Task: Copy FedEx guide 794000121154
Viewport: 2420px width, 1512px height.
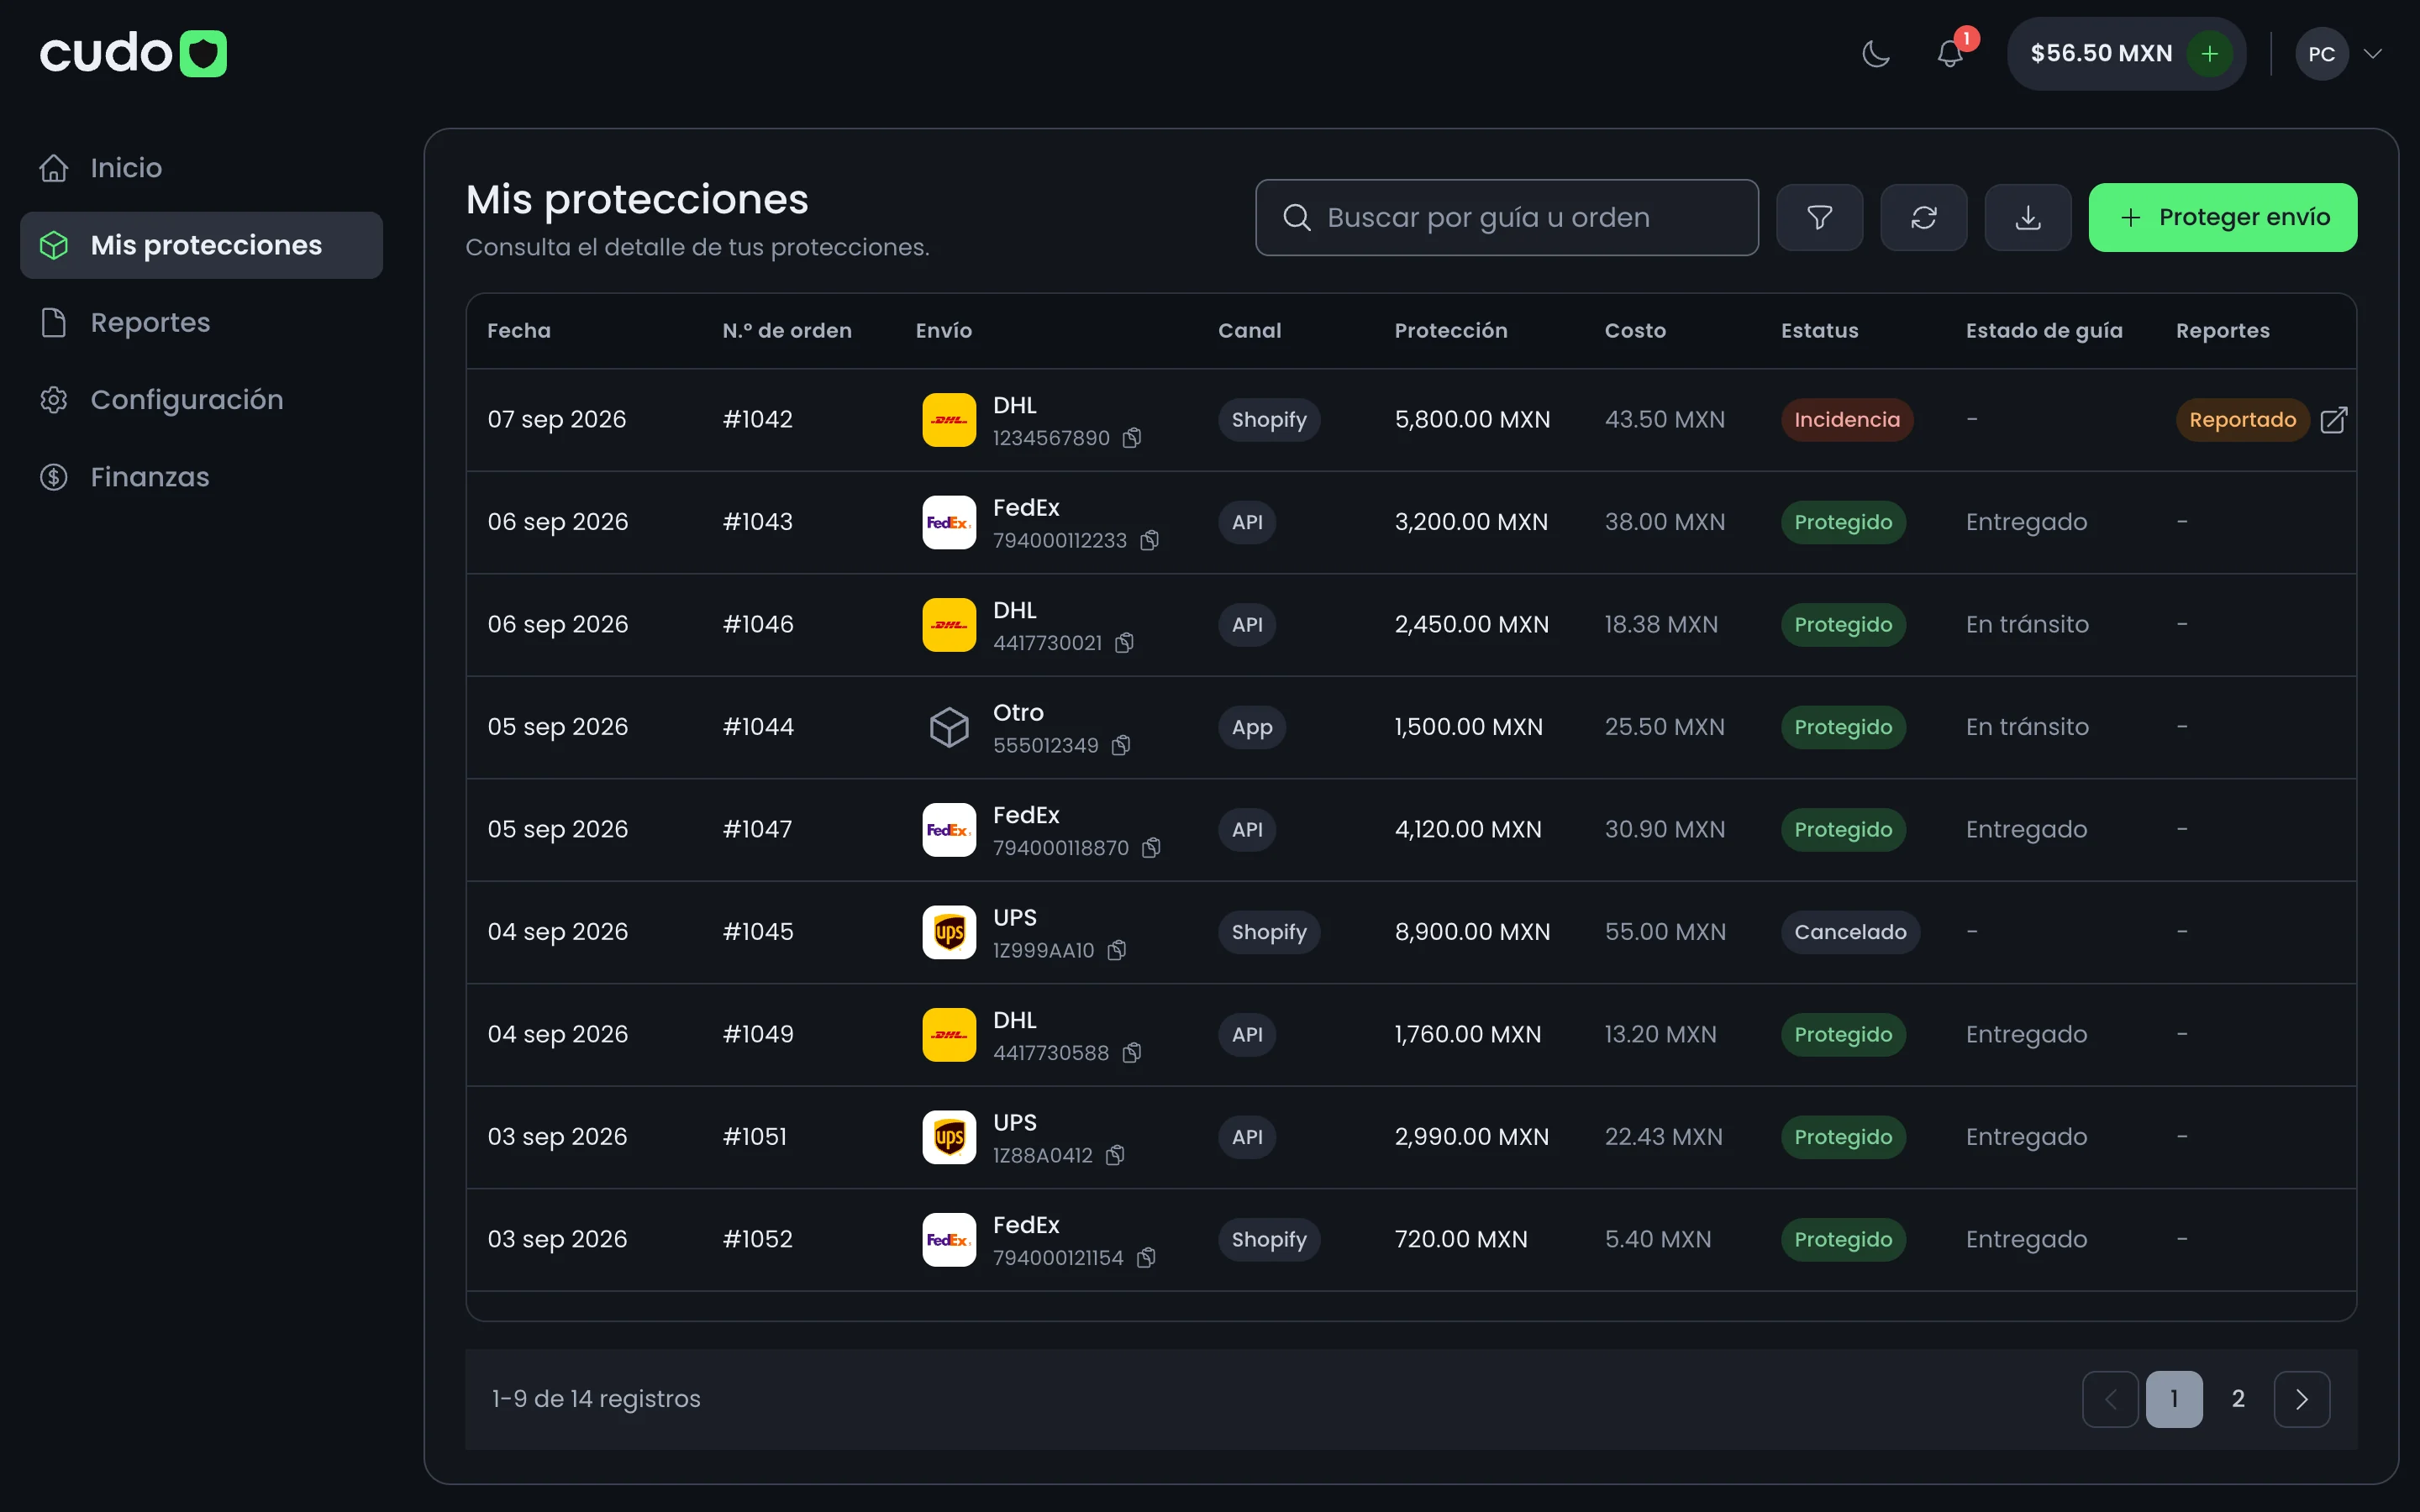Action: click(x=1147, y=1258)
